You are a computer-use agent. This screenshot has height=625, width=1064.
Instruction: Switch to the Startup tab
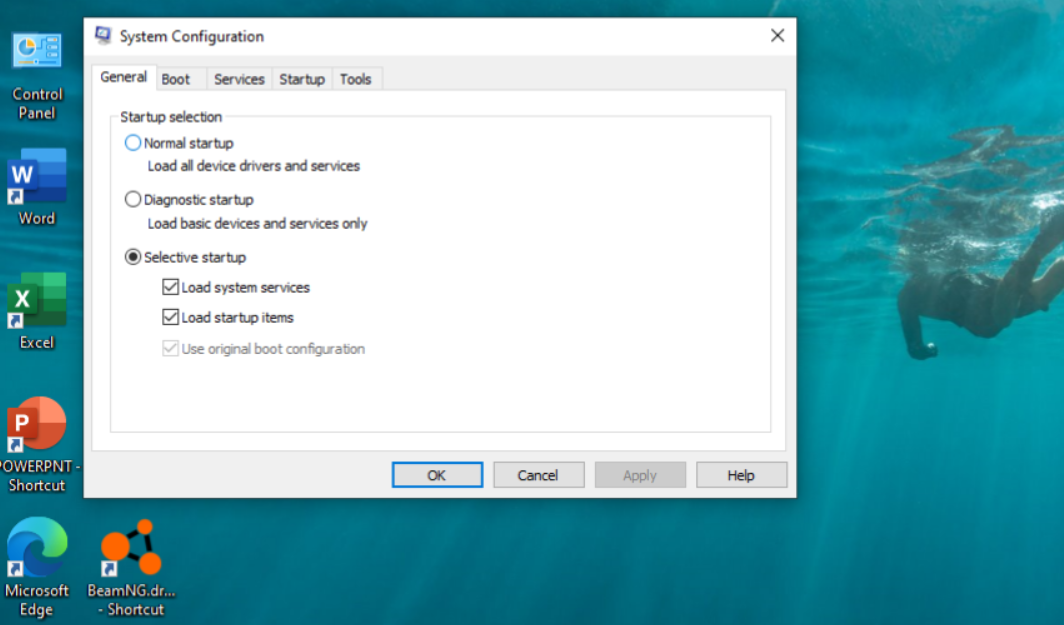coord(301,78)
